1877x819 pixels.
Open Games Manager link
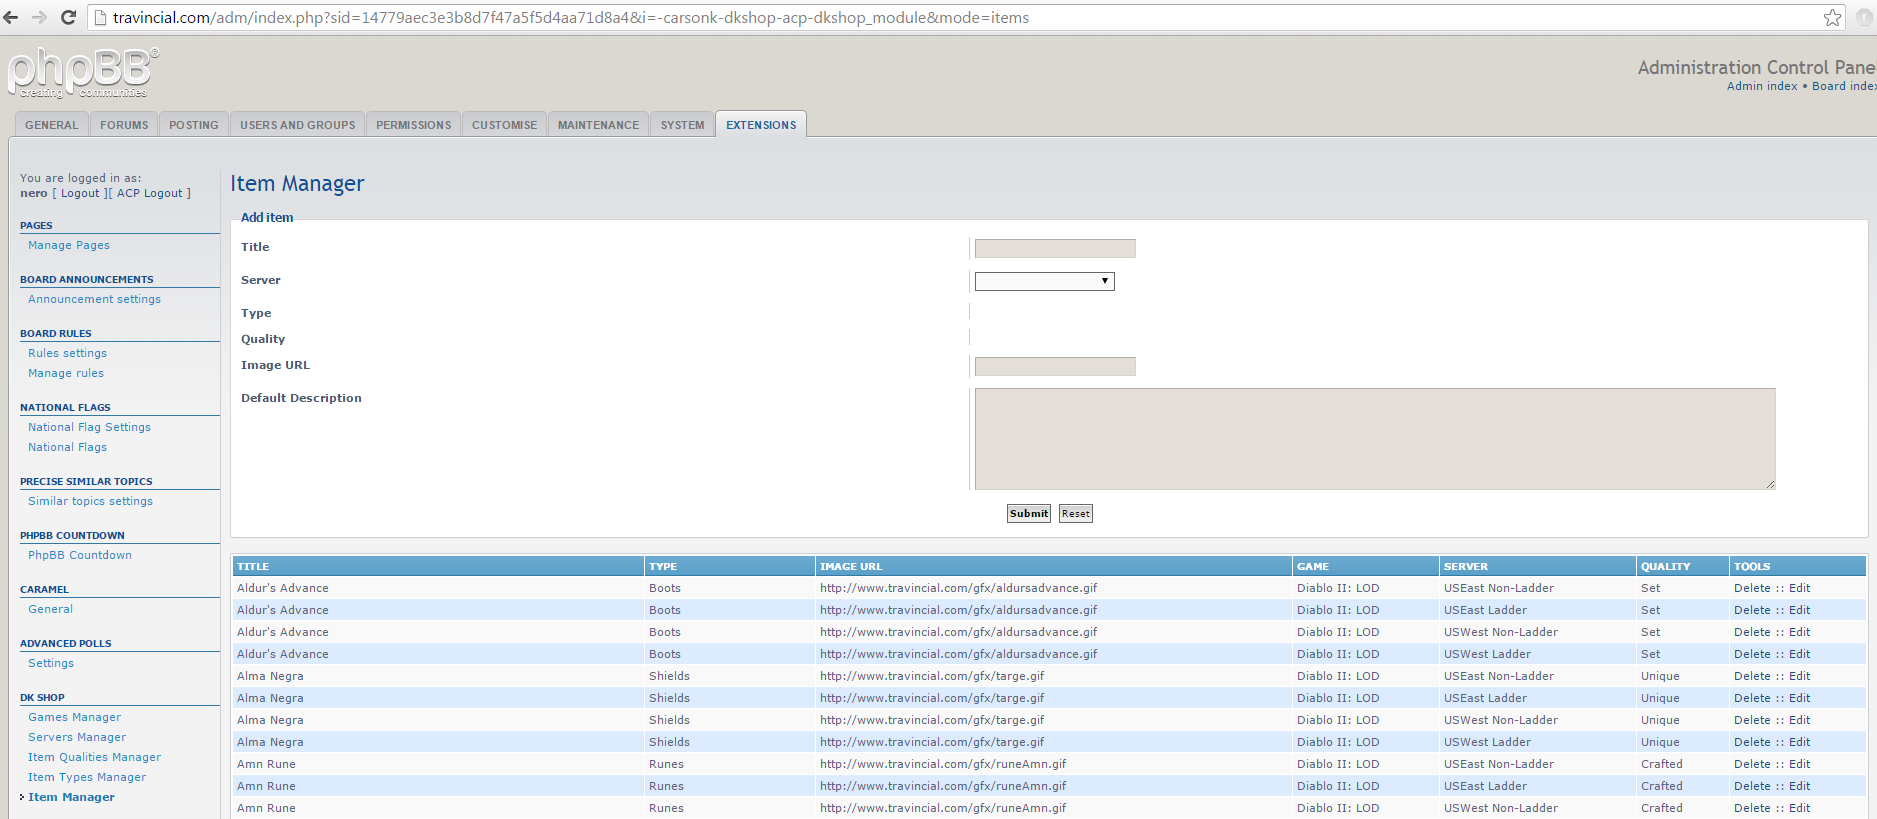(74, 717)
